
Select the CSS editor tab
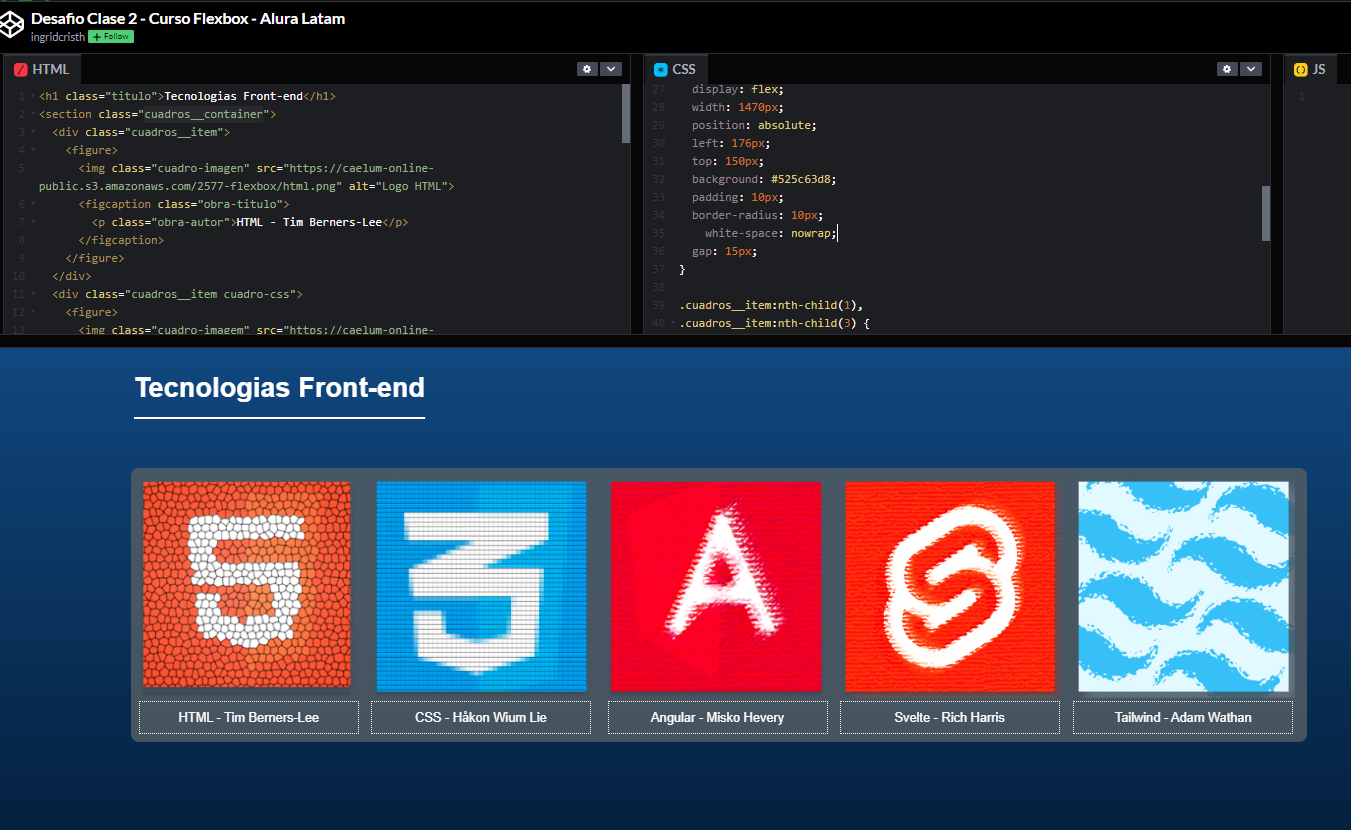click(675, 69)
